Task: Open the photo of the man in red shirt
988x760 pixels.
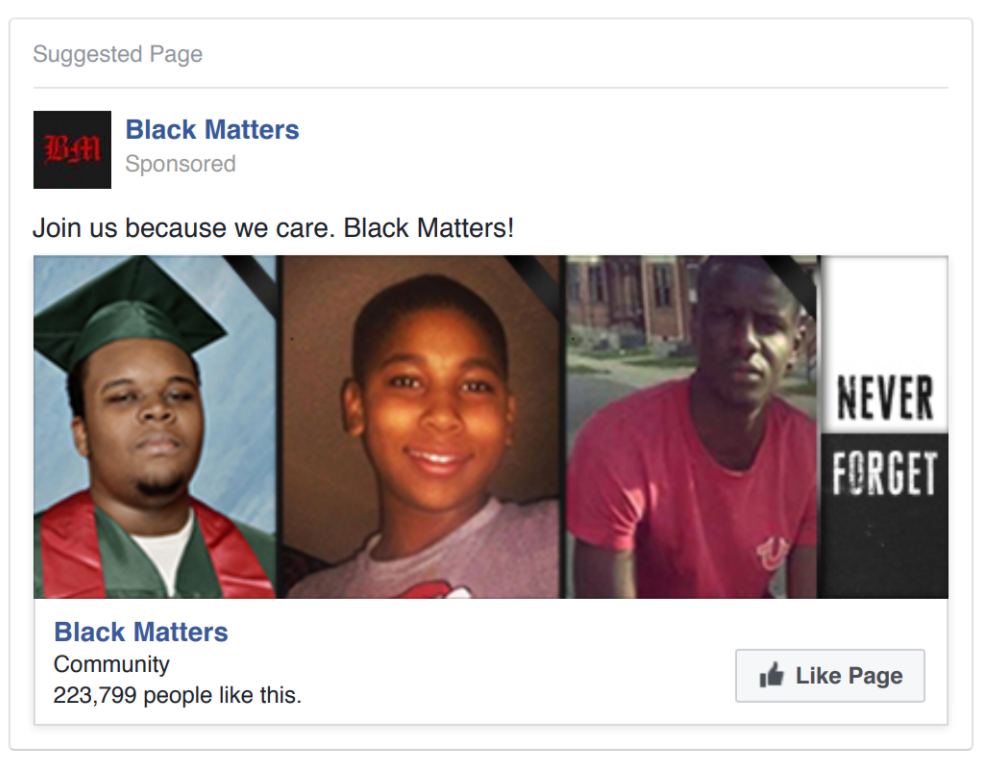Action: (x=692, y=427)
